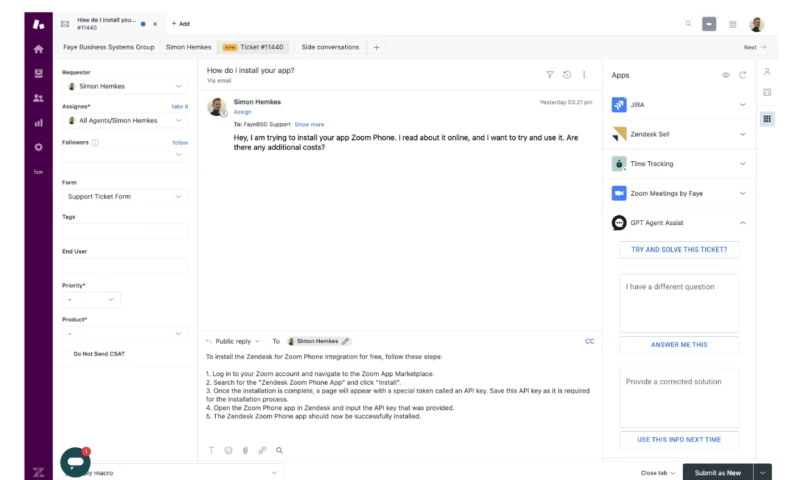Screen dimensions: 800x480
Task: Open the Home view in sidebar
Action: [38, 48]
